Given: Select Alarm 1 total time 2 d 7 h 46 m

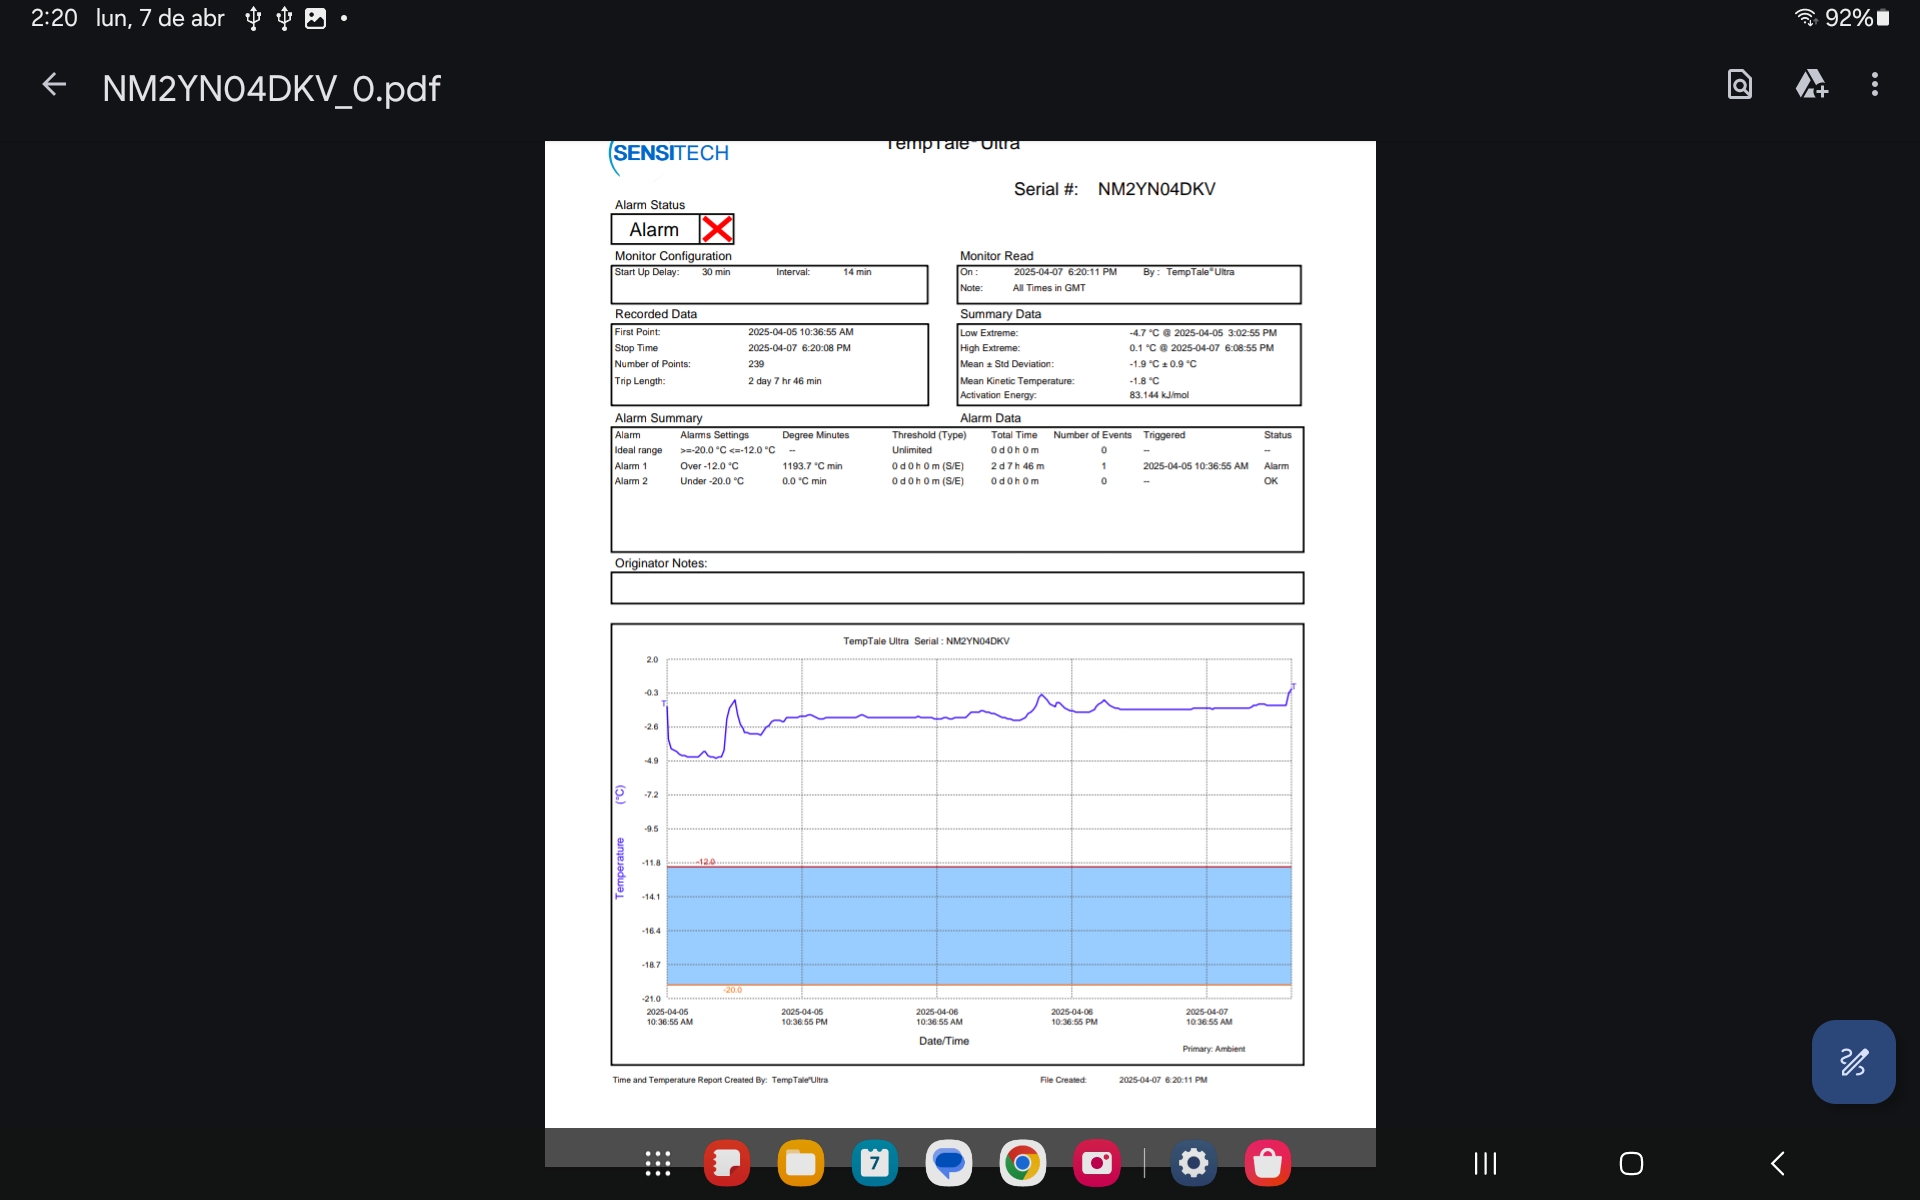Looking at the screenshot, I should [x=1017, y=466].
